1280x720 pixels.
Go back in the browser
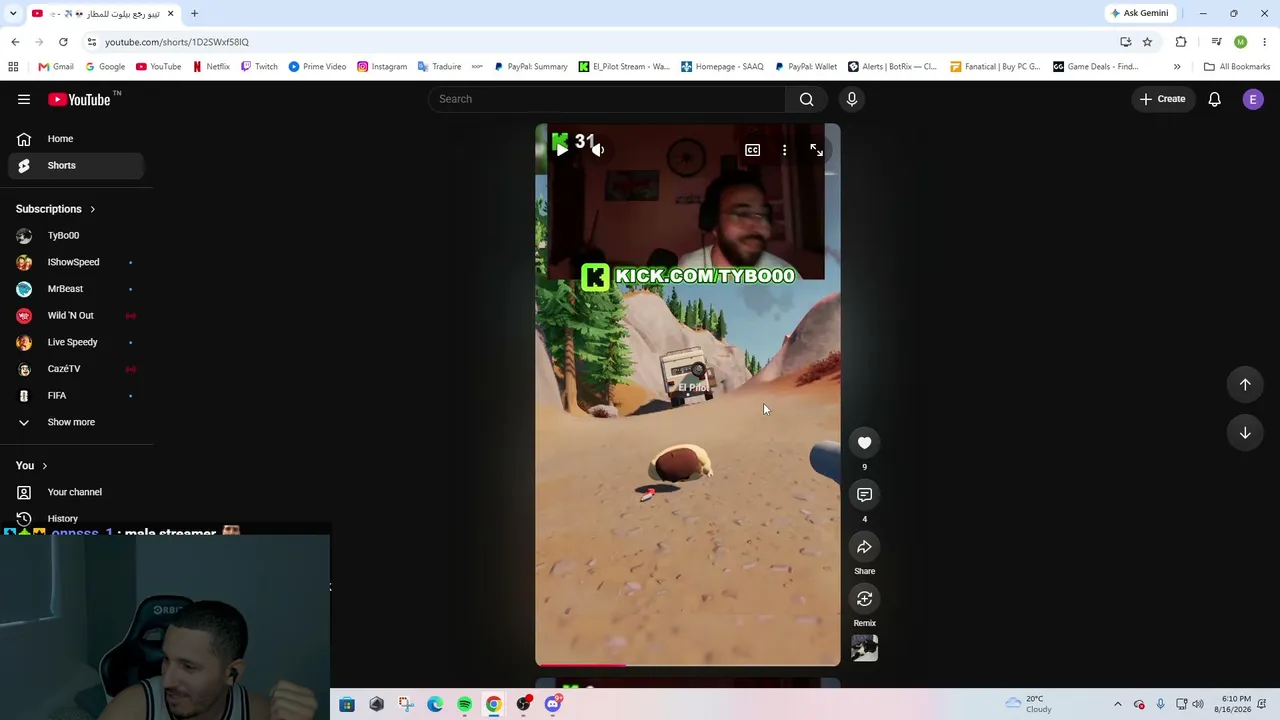pyautogui.click(x=15, y=42)
